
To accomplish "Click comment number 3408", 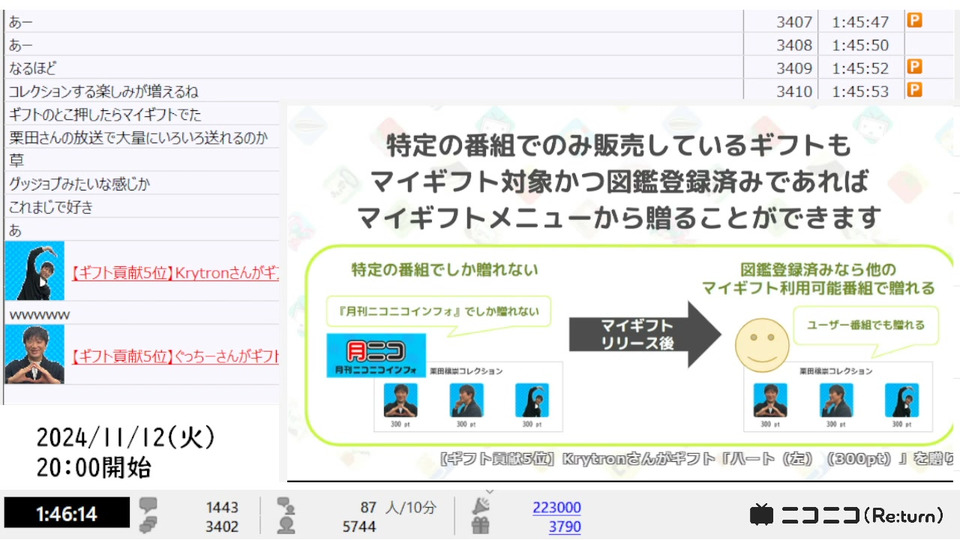I will coord(794,45).
